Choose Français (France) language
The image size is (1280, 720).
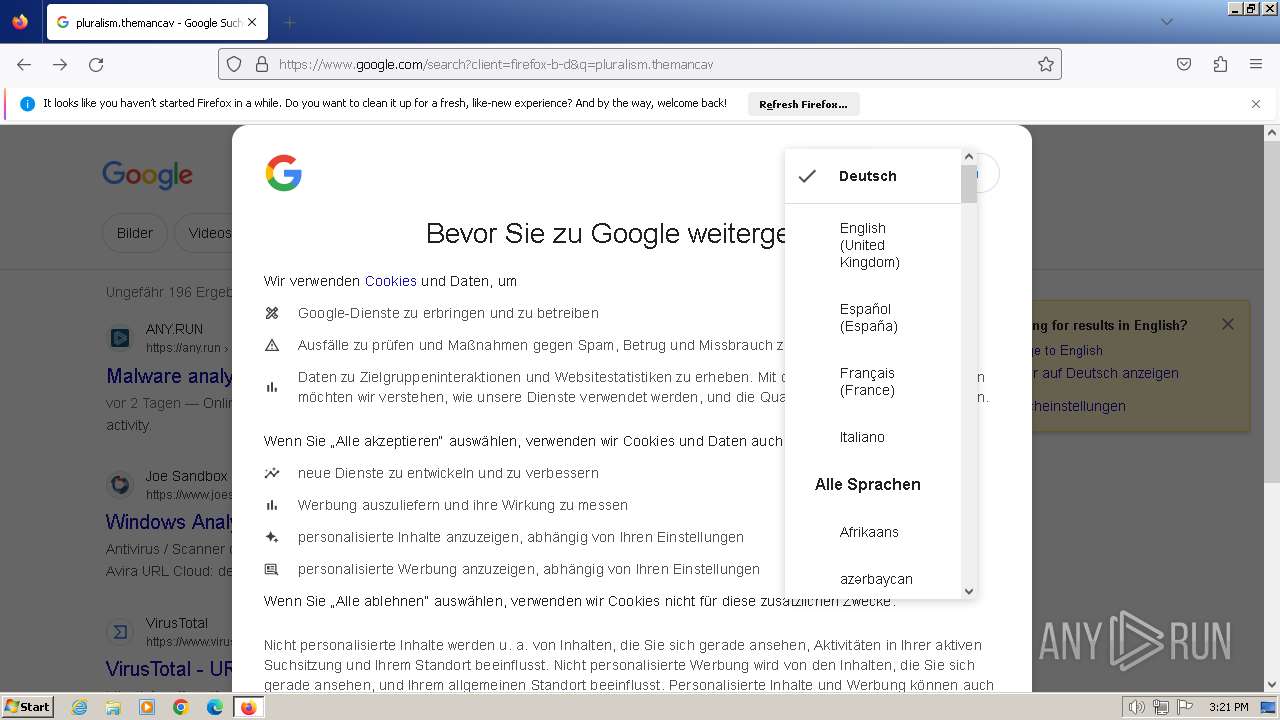click(x=872, y=382)
